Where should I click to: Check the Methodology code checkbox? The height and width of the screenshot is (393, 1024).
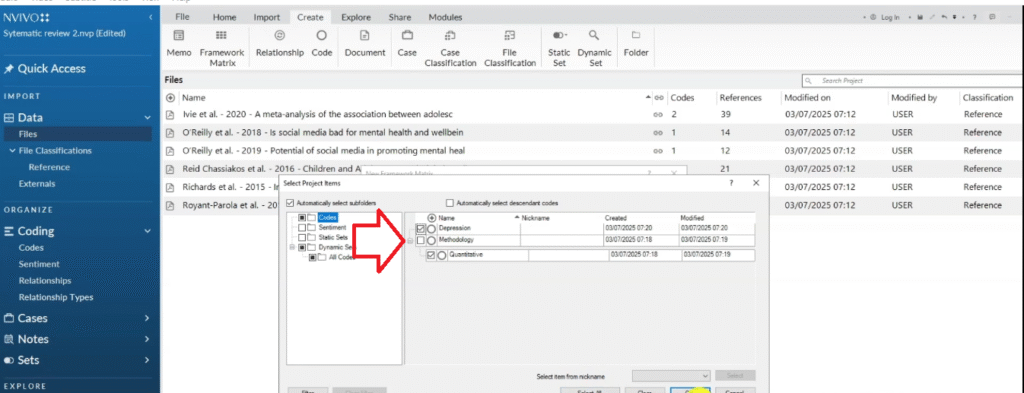[421, 241]
